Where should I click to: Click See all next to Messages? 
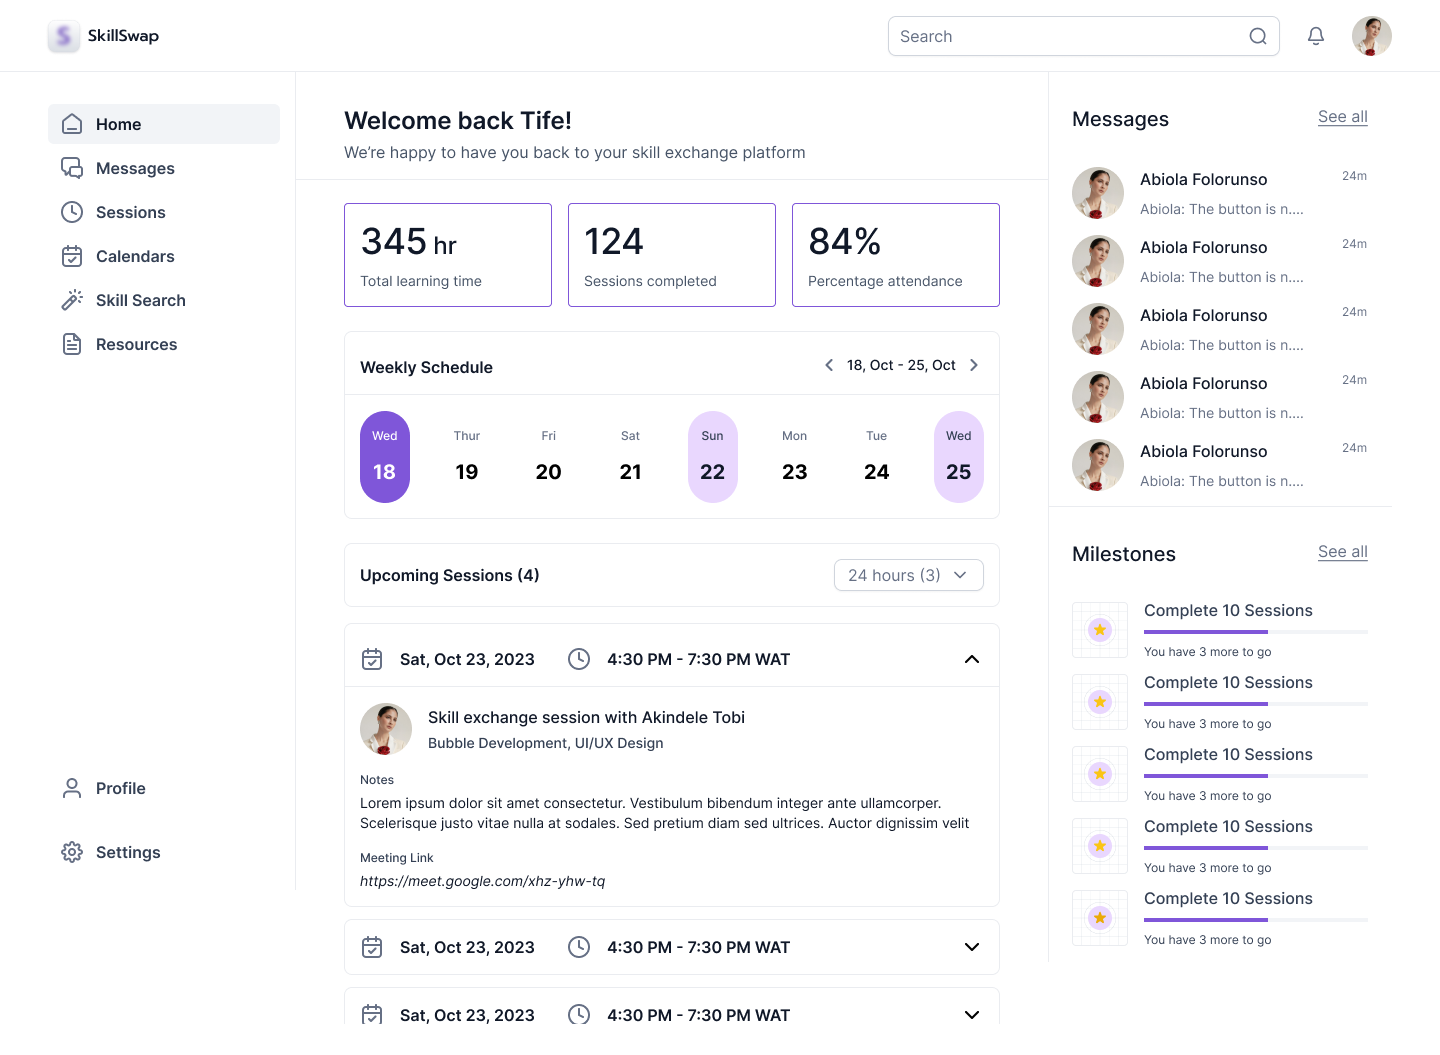tap(1342, 117)
